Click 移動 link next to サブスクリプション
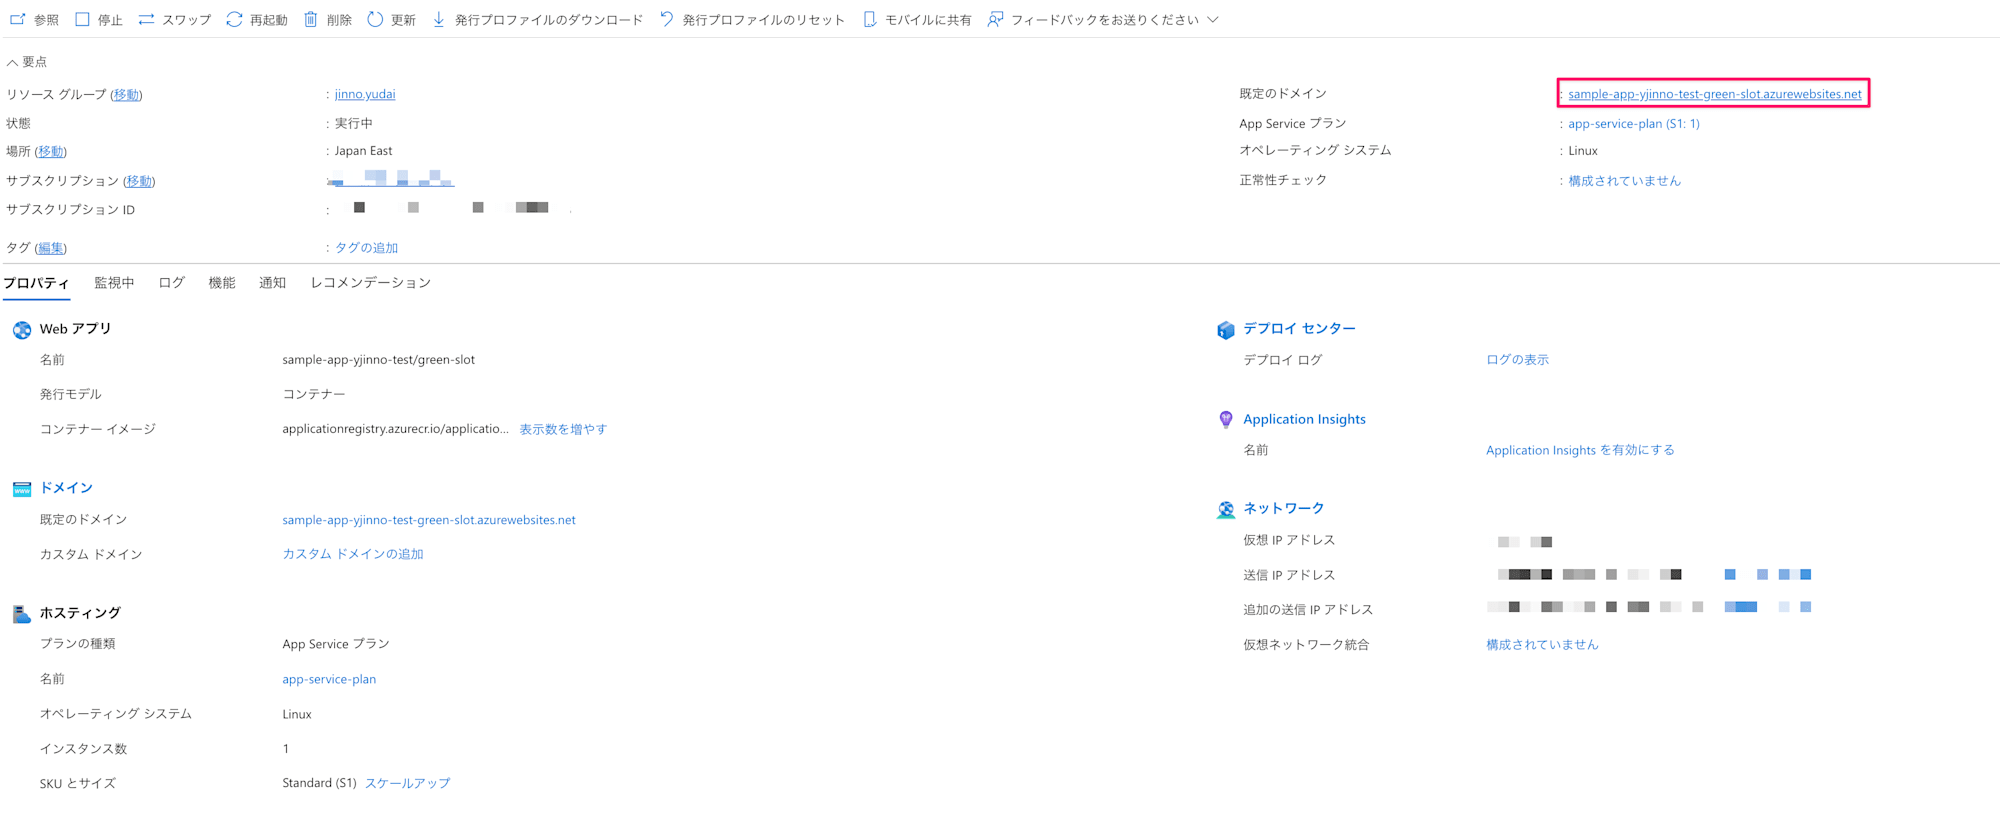2000x840 pixels. tap(139, 181)
